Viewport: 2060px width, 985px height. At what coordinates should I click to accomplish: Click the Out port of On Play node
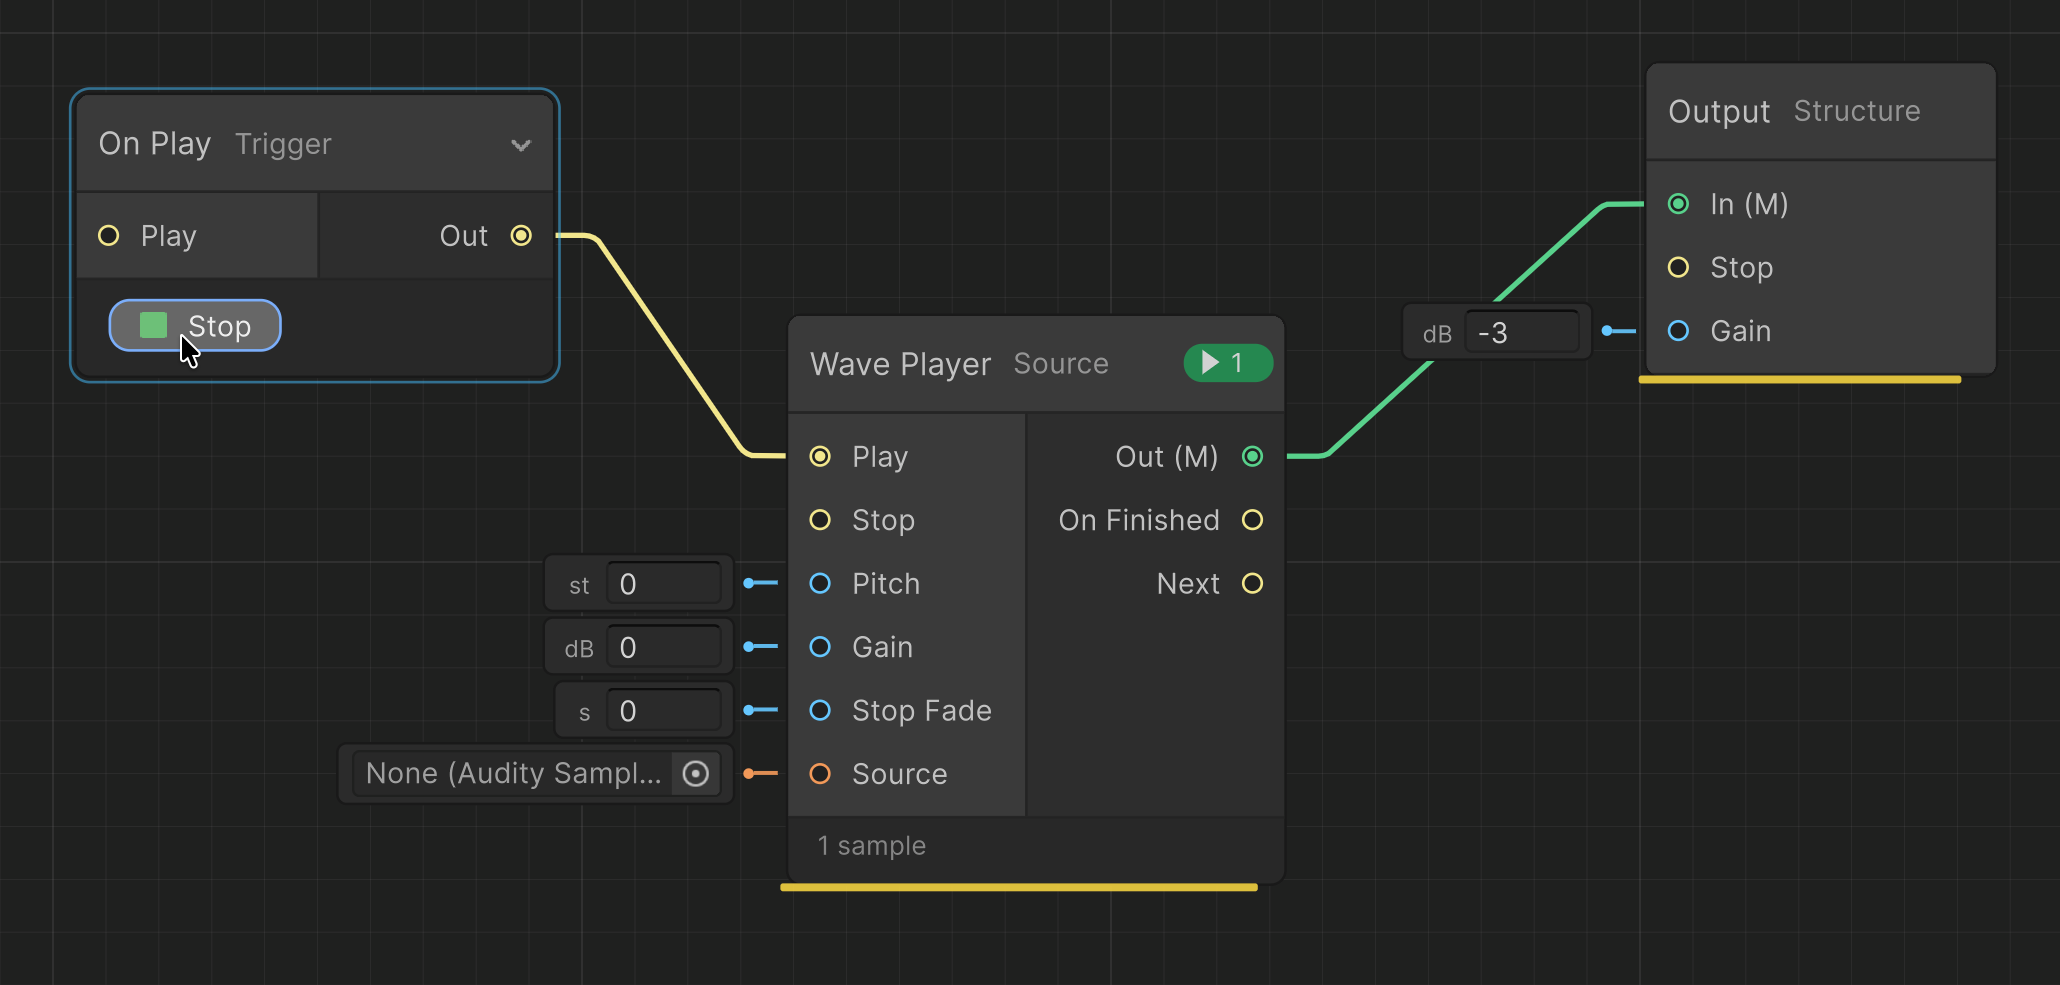coord(521,236)
